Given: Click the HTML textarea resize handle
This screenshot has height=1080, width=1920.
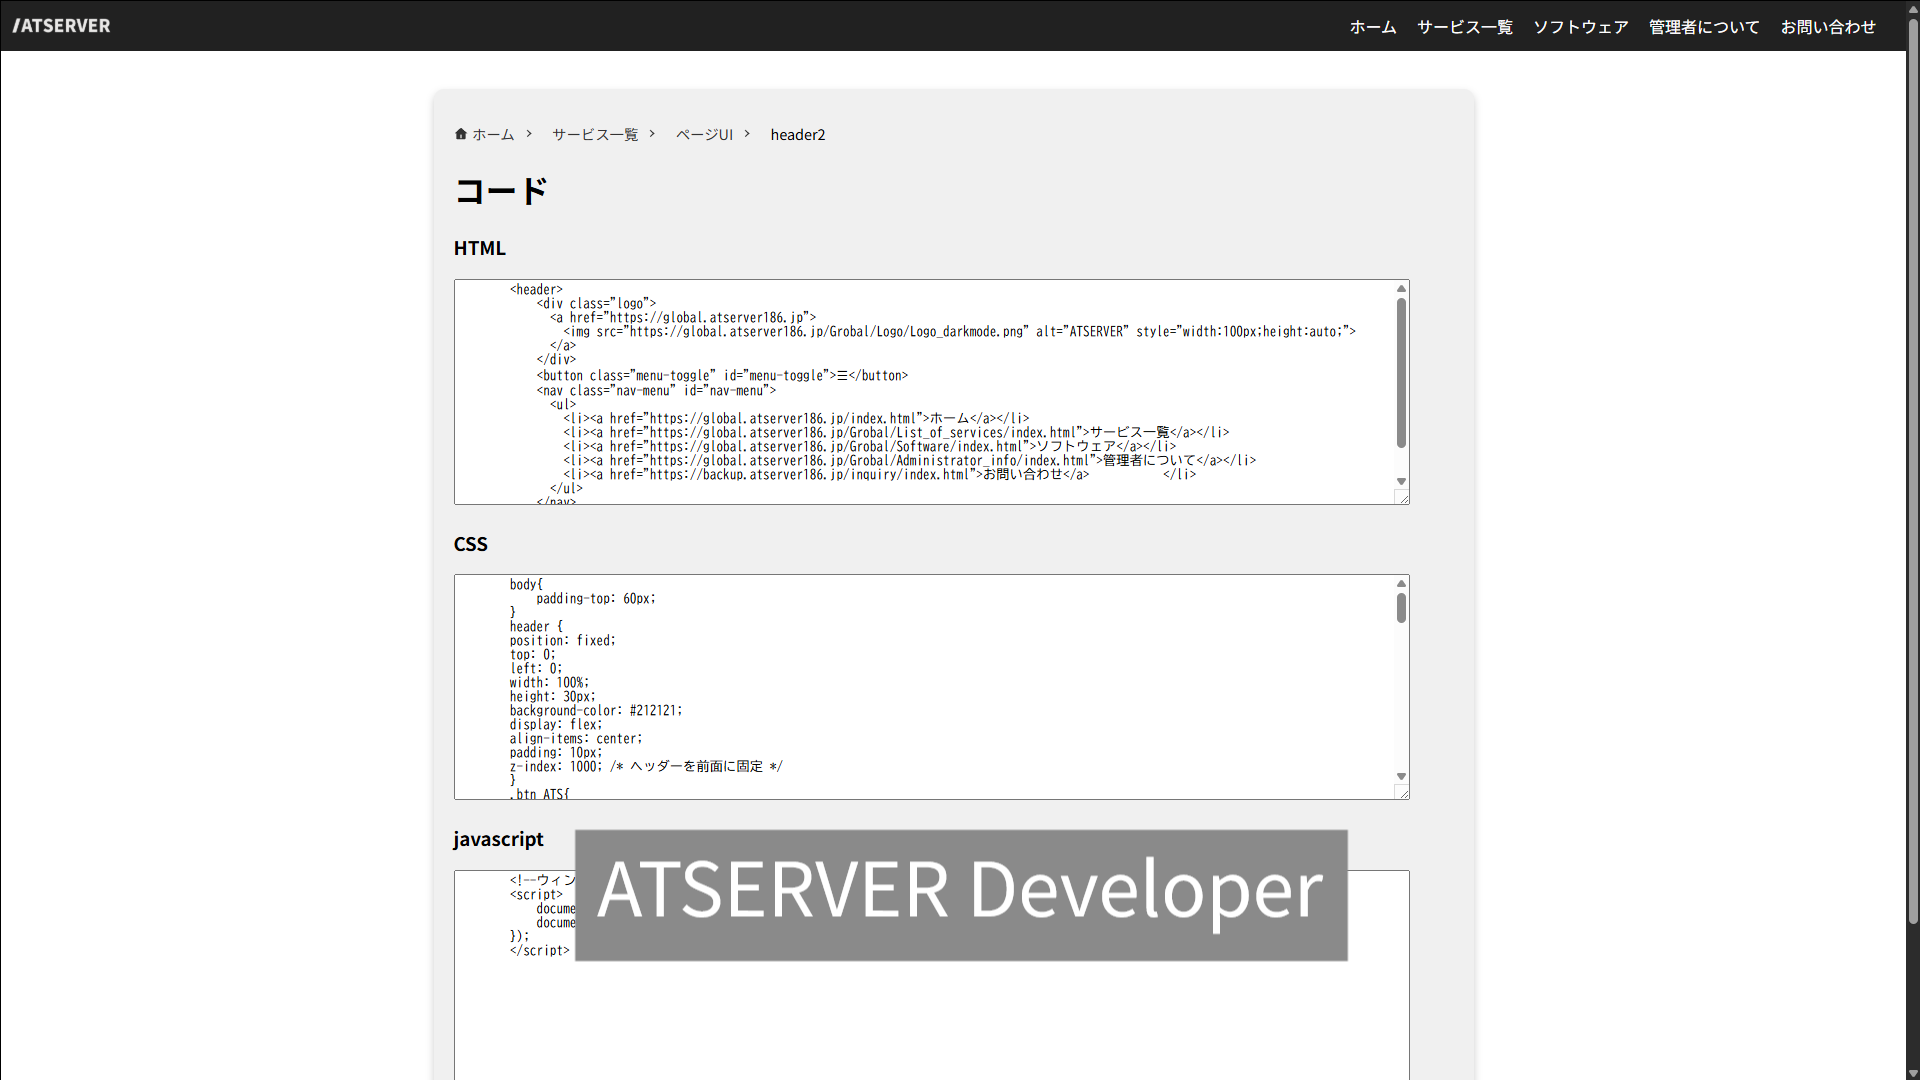Looking at the screenshot, I should coord(1402,497).
